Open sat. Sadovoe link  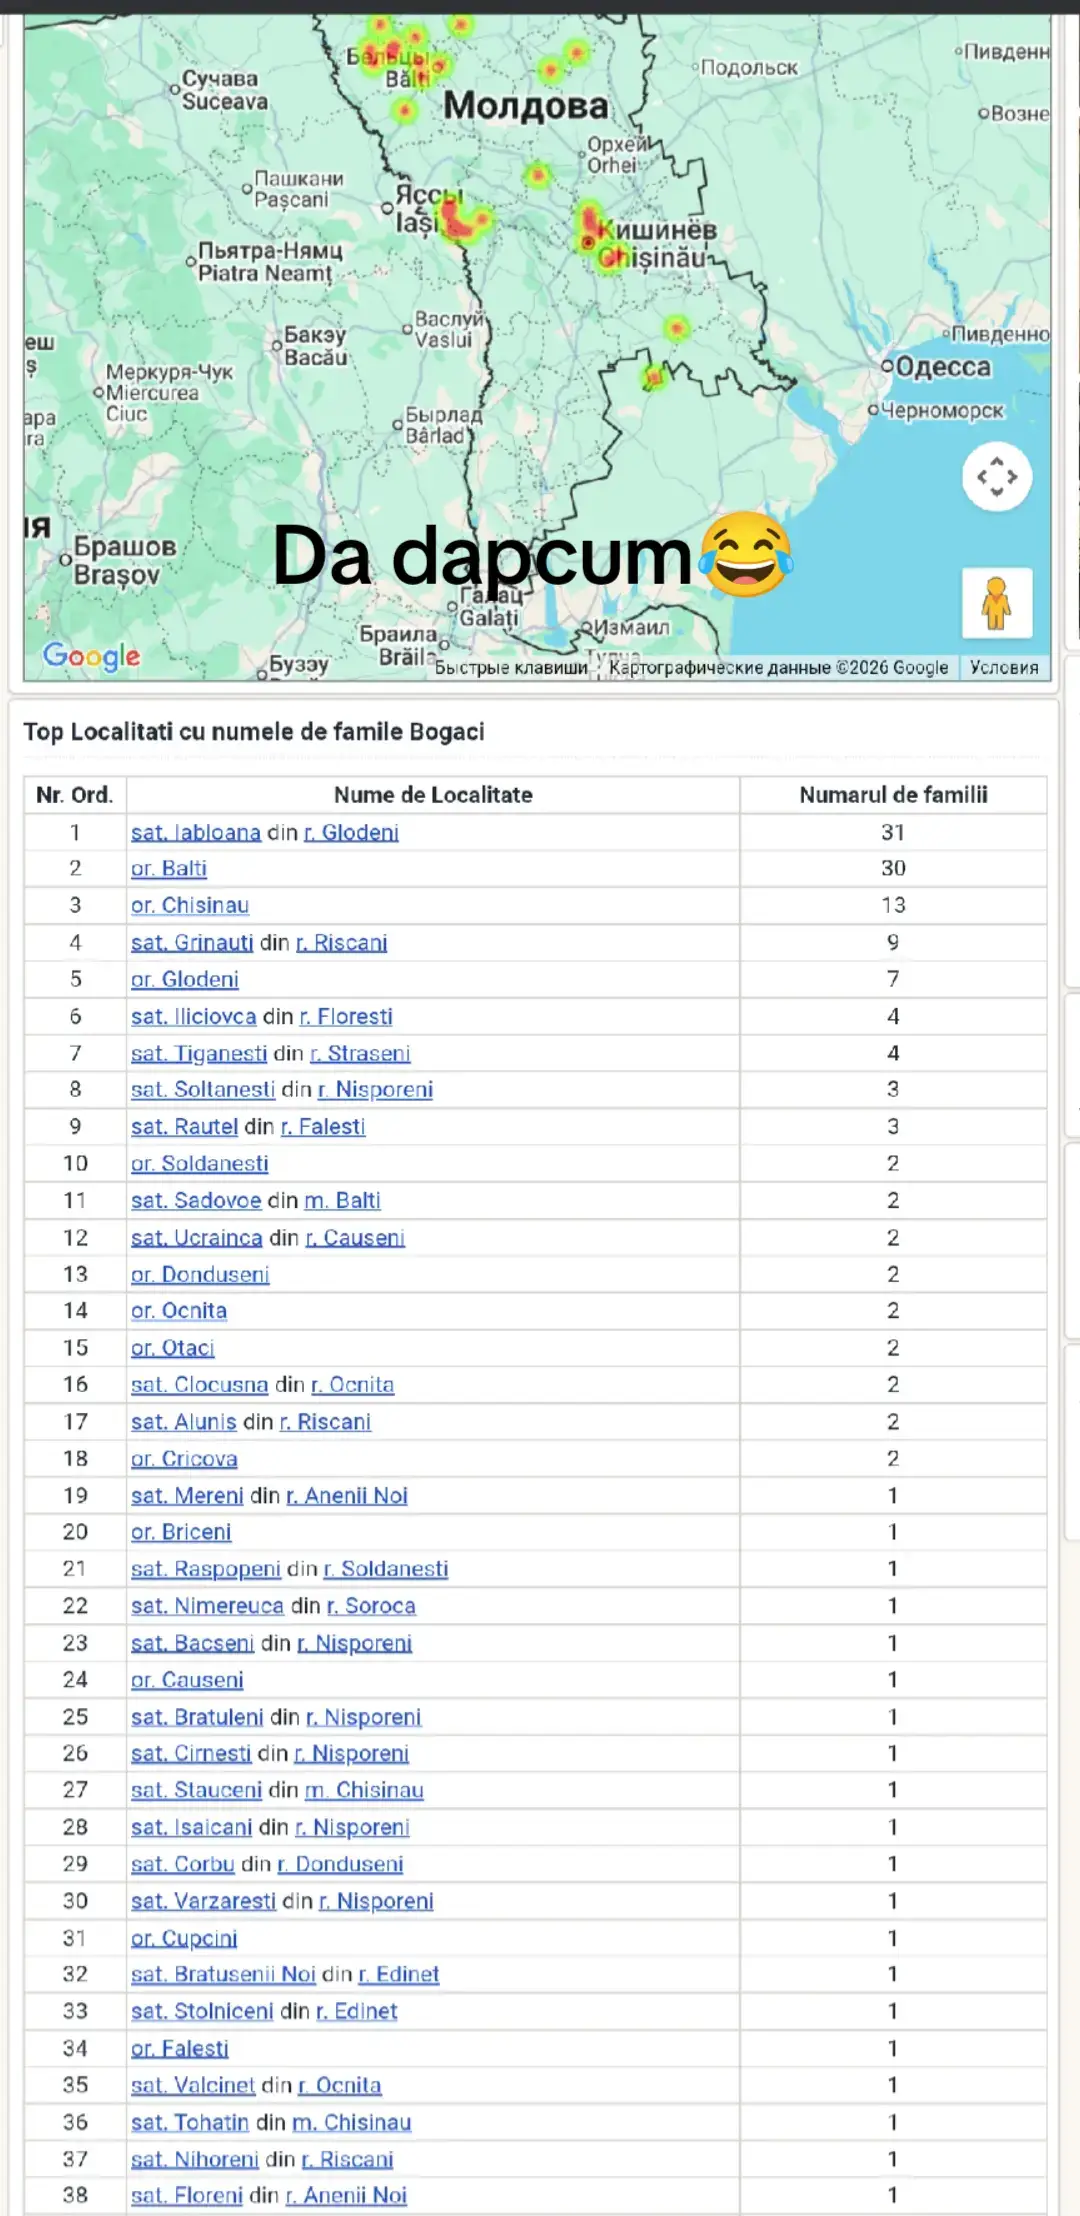tap(196, 1200)
